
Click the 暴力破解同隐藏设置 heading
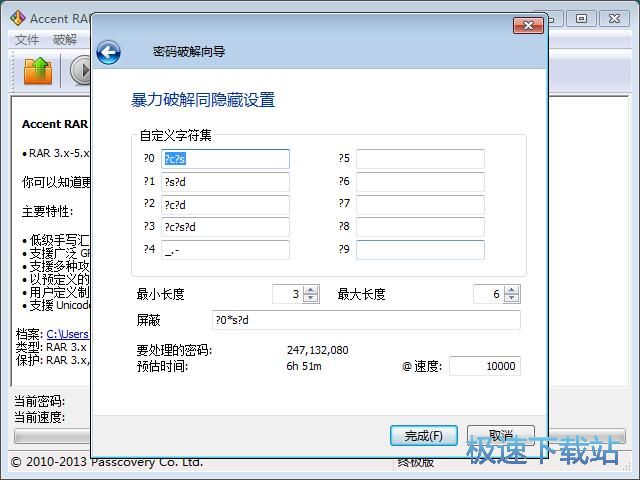pyautogui.click(x=203, y=100)
